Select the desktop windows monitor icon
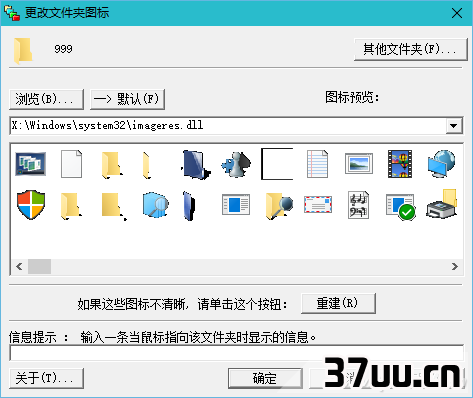Image resolution: width=473 pixels, height=398 pixels. coord(30,164)
